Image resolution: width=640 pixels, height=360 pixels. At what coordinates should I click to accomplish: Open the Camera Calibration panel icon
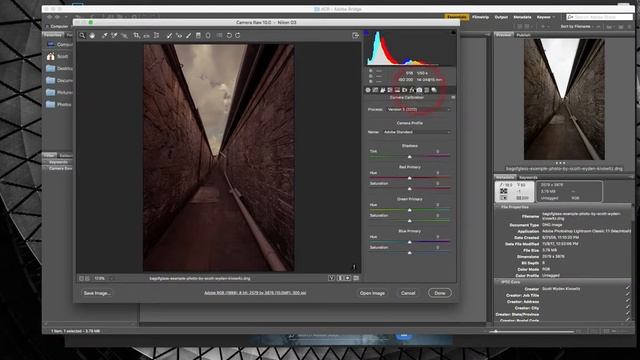419,90
